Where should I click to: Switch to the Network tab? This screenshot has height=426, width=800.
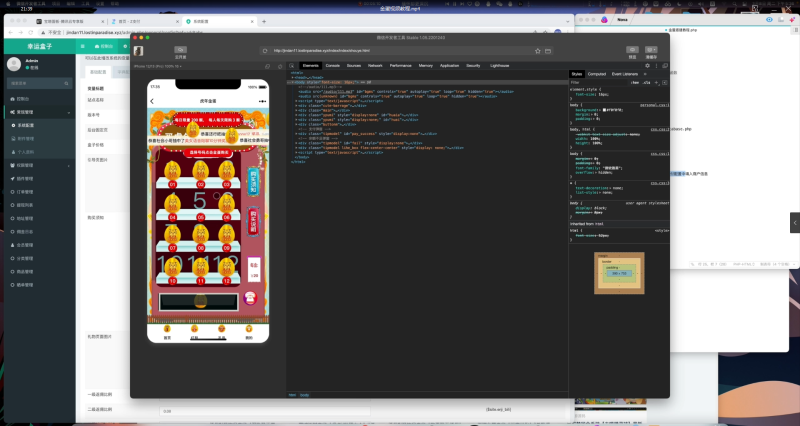tap(375, 66)
